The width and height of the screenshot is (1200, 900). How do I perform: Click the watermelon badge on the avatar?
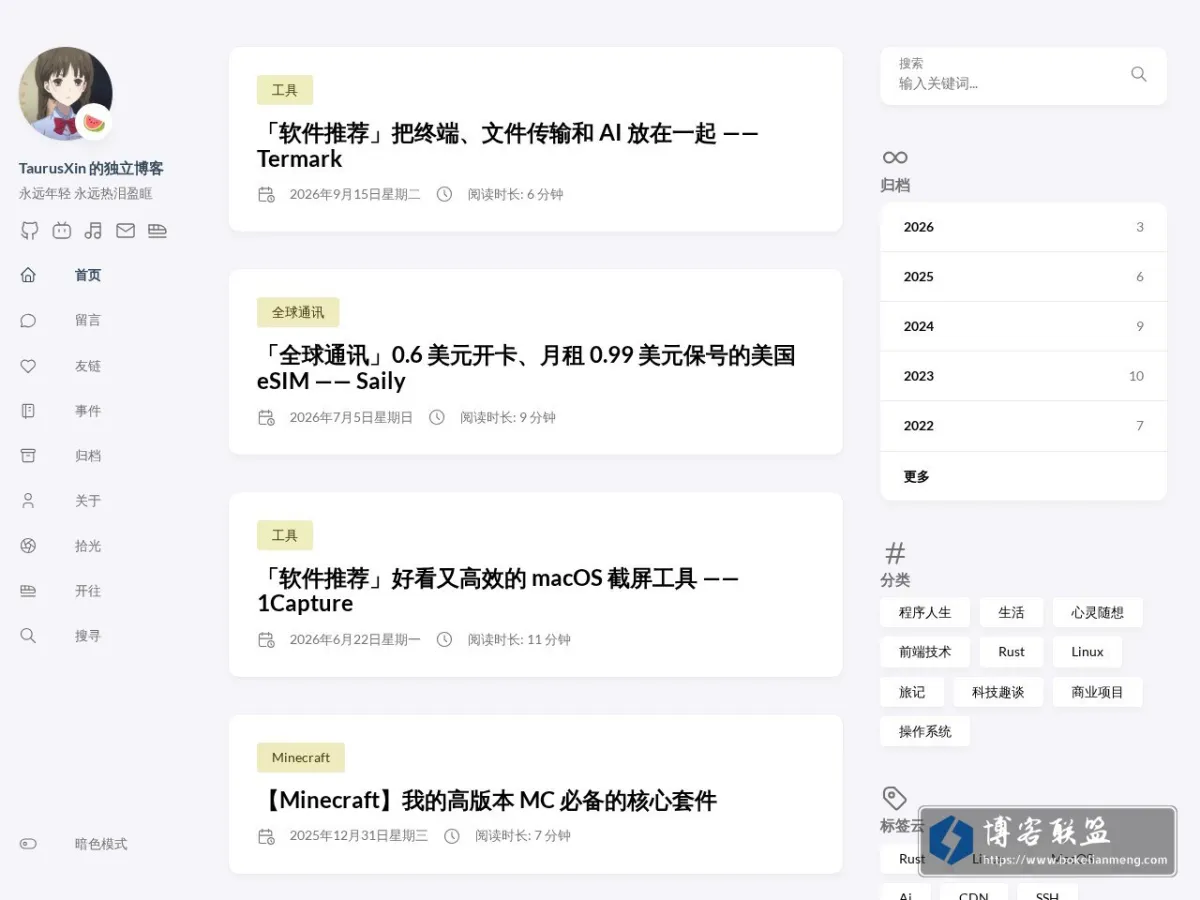pos(94,123)
